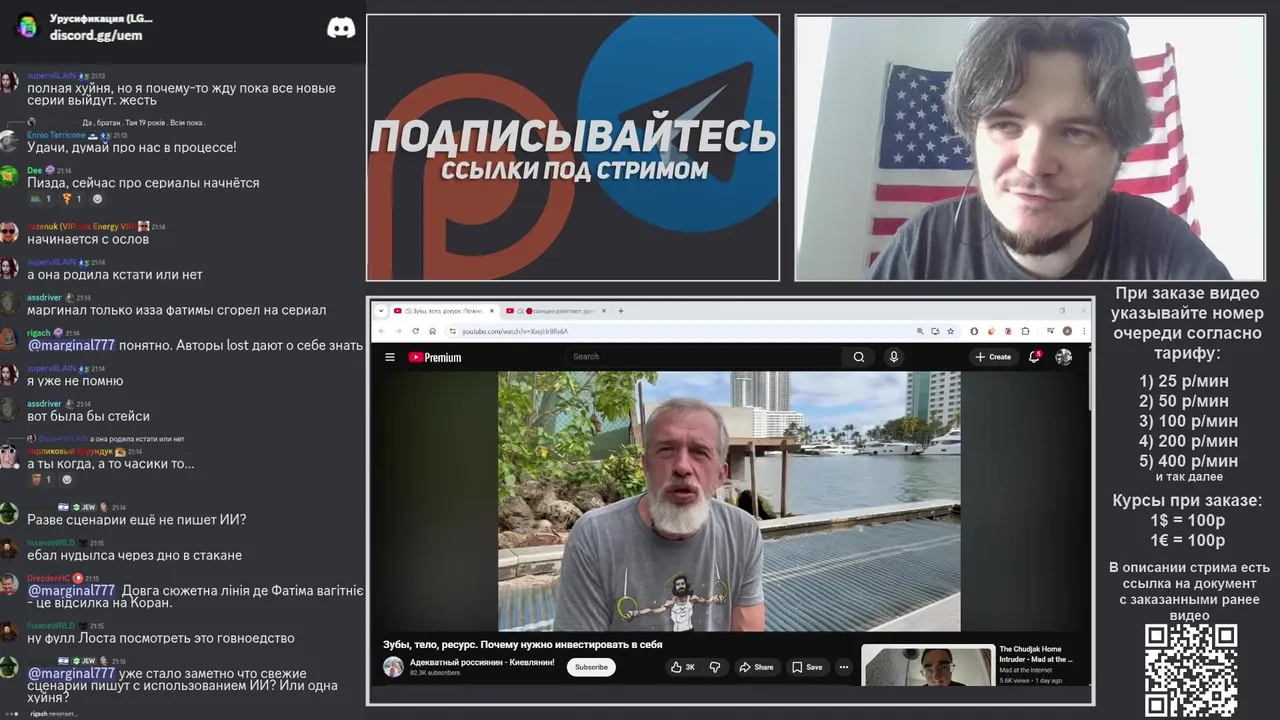The image size is (1280, 720).
Task: Click the Discord logo icon
Action: click(x=341, y=28)
